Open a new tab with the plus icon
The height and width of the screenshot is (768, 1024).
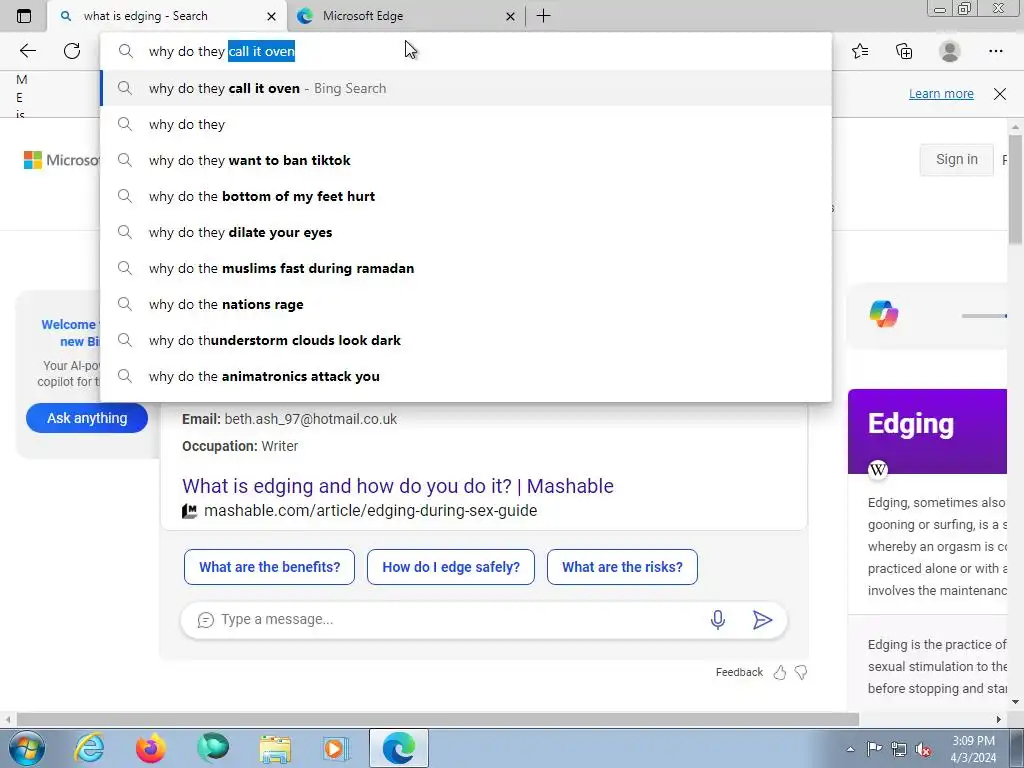click(x=543, y=16)
